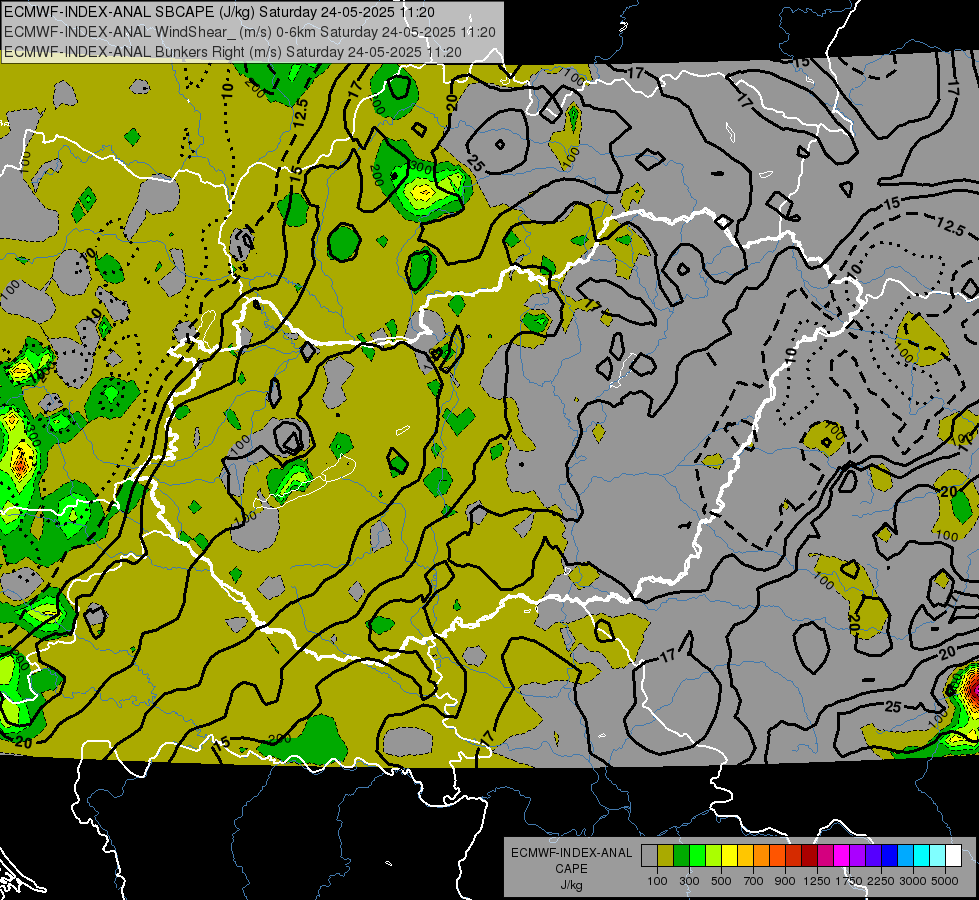Select the bright magenta legend swatch
Viewport: 979px width, 900px height.
[842, 855]
